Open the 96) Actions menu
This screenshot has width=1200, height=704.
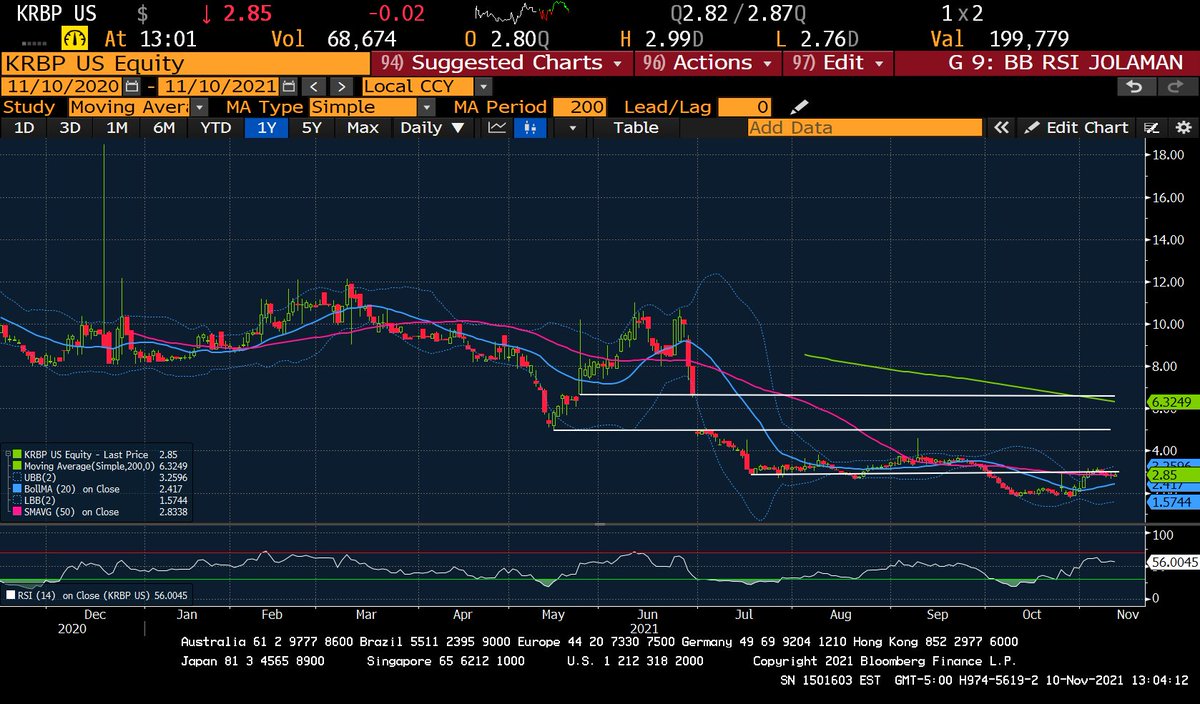707,61
